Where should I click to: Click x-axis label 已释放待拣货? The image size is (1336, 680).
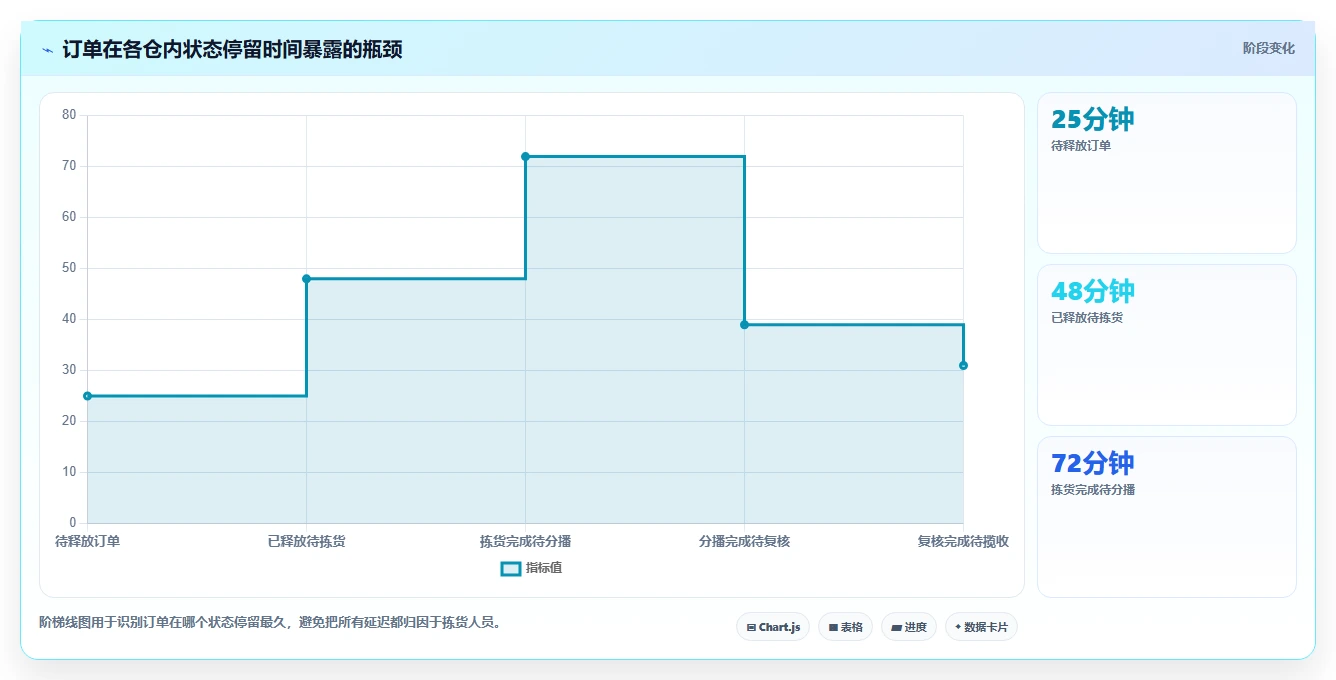coord(306,542)
